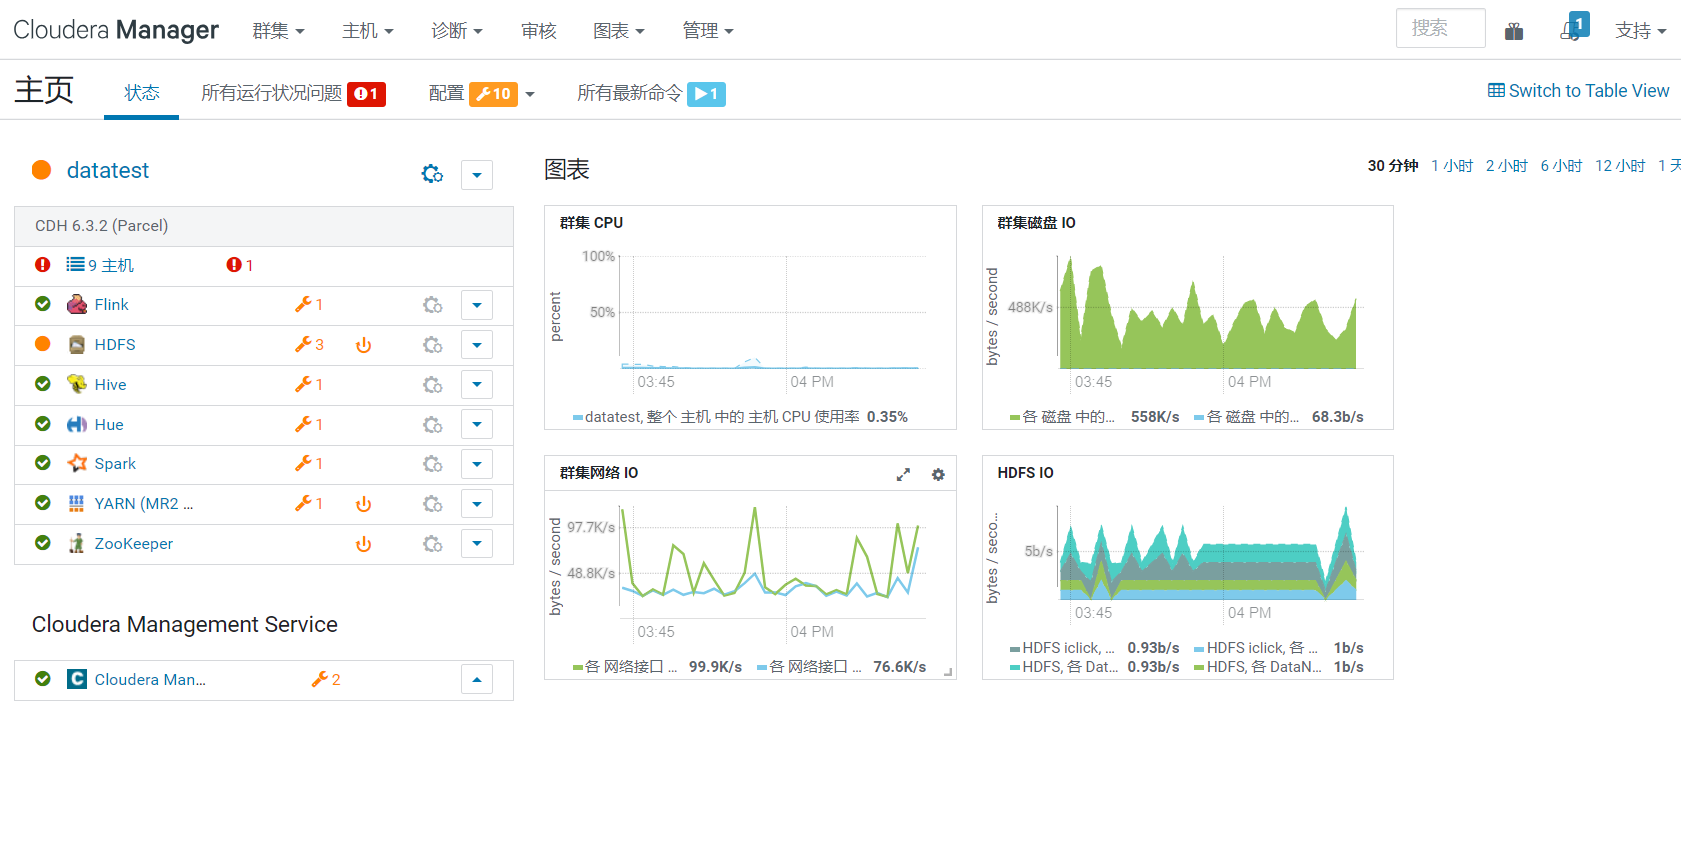Click the gear icon in HDFS row
The height and width of the screenshot is (851, 1681).
(432, 345)
